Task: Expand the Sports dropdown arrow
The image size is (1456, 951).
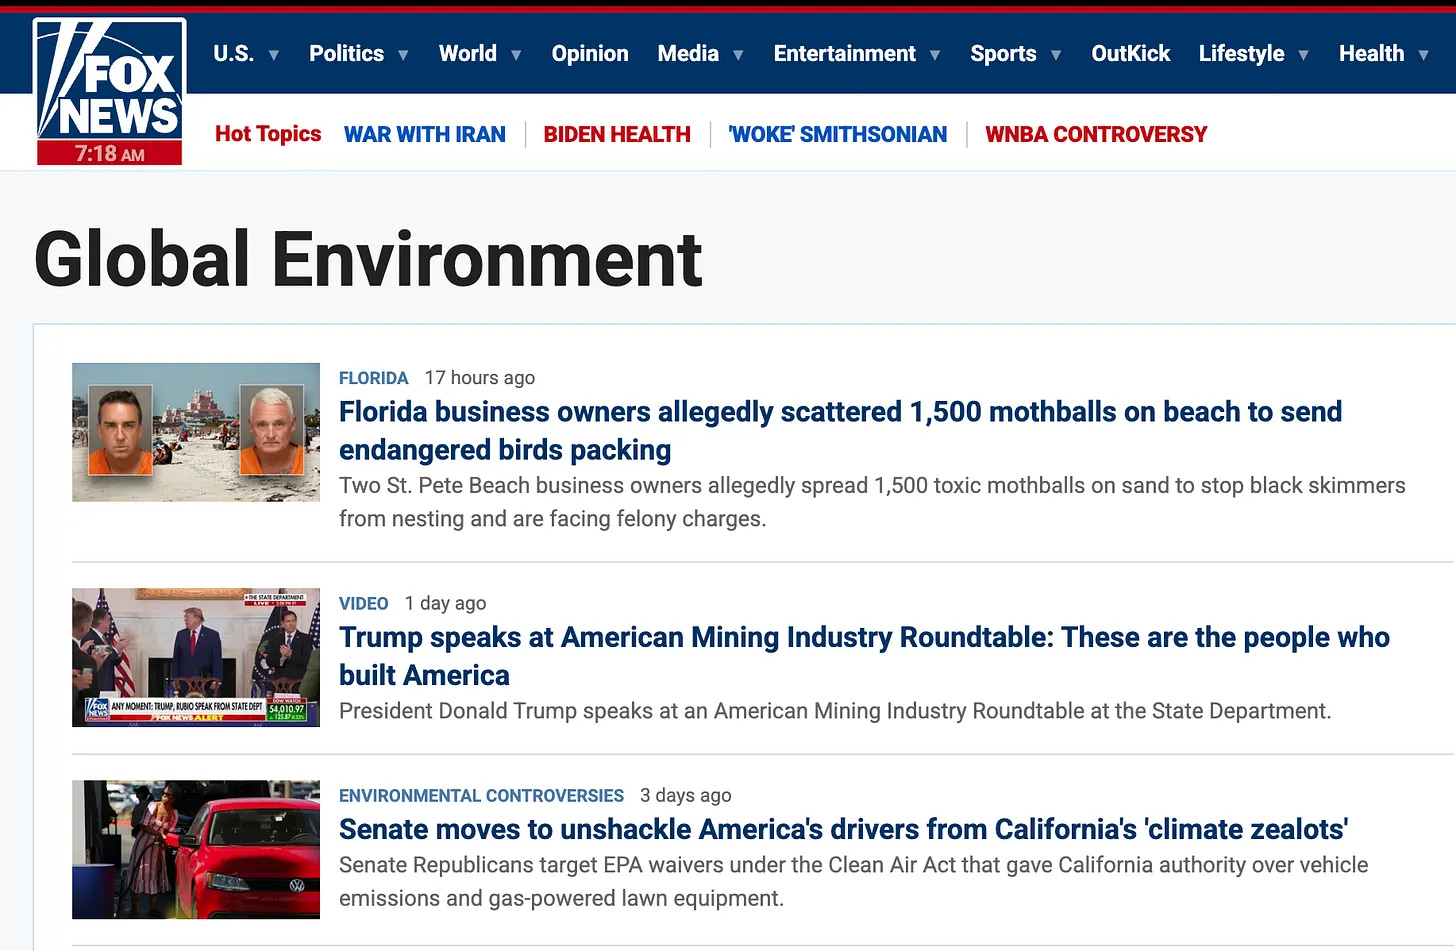Action: [x=1056, y=55]
